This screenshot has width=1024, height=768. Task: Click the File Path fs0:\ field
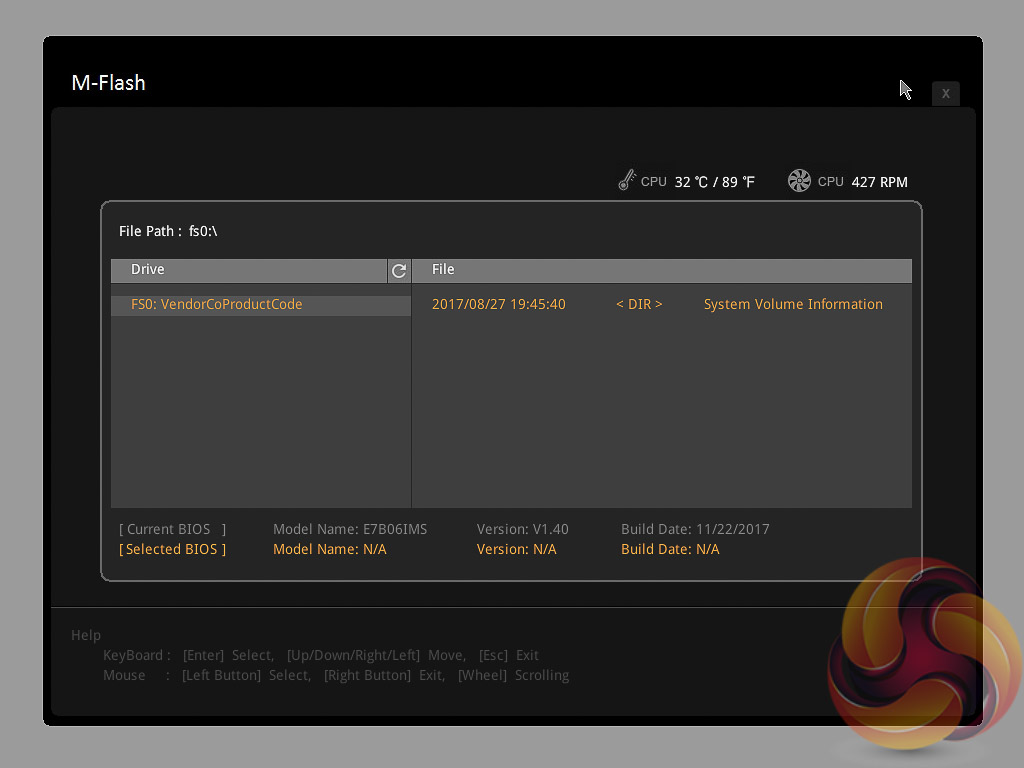168,231
